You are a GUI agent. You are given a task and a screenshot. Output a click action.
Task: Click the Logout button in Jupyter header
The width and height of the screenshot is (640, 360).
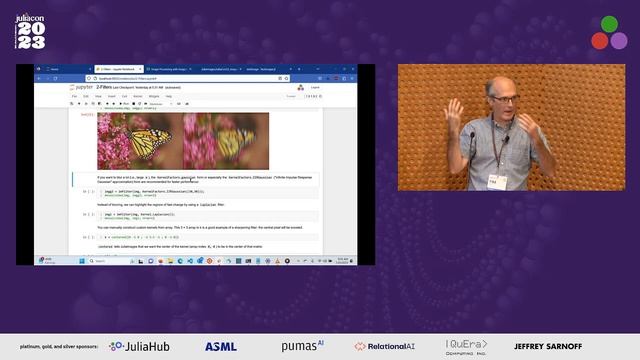click(315, 87)
